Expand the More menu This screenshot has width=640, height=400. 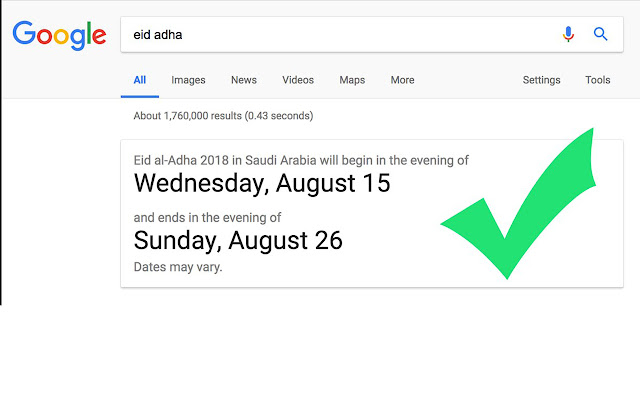pyautogui.click(x=402, y=80)
